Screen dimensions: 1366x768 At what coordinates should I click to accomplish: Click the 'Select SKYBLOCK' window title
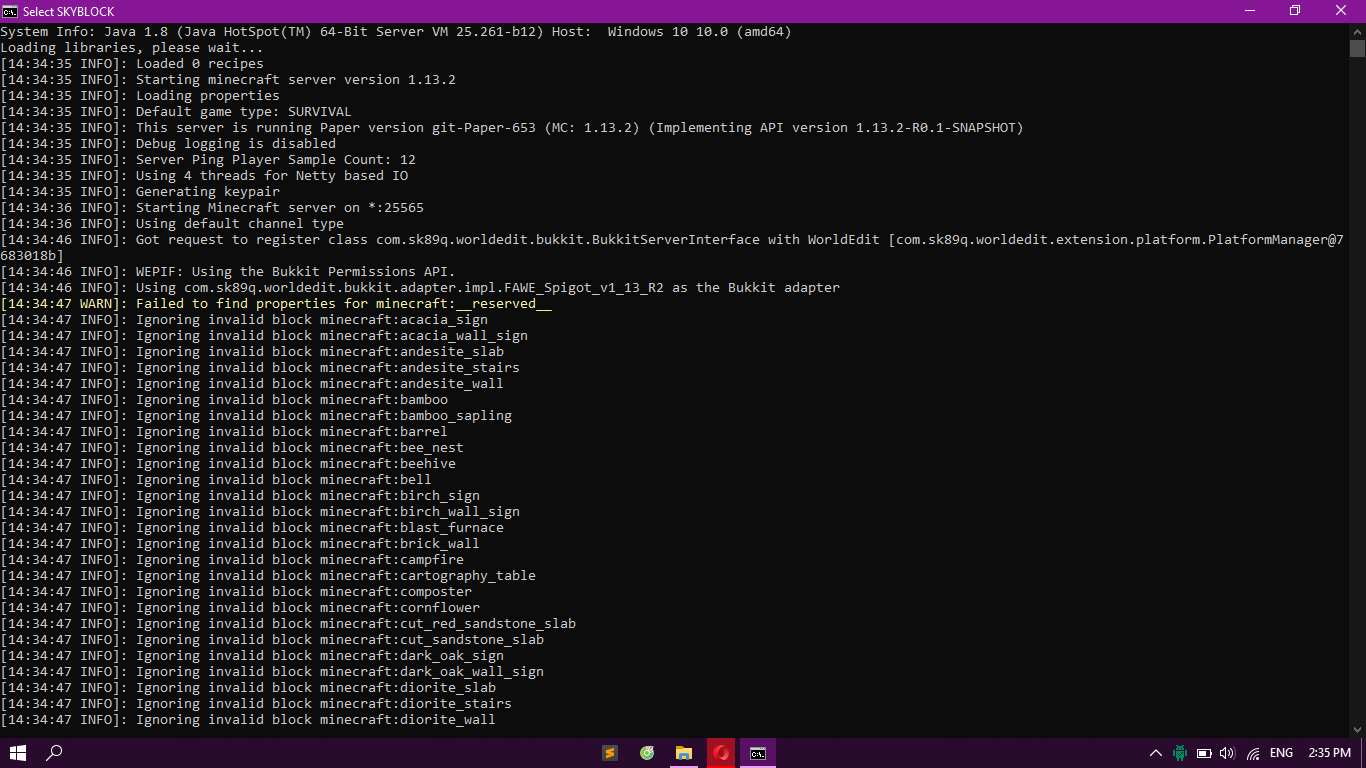point(69,11)
